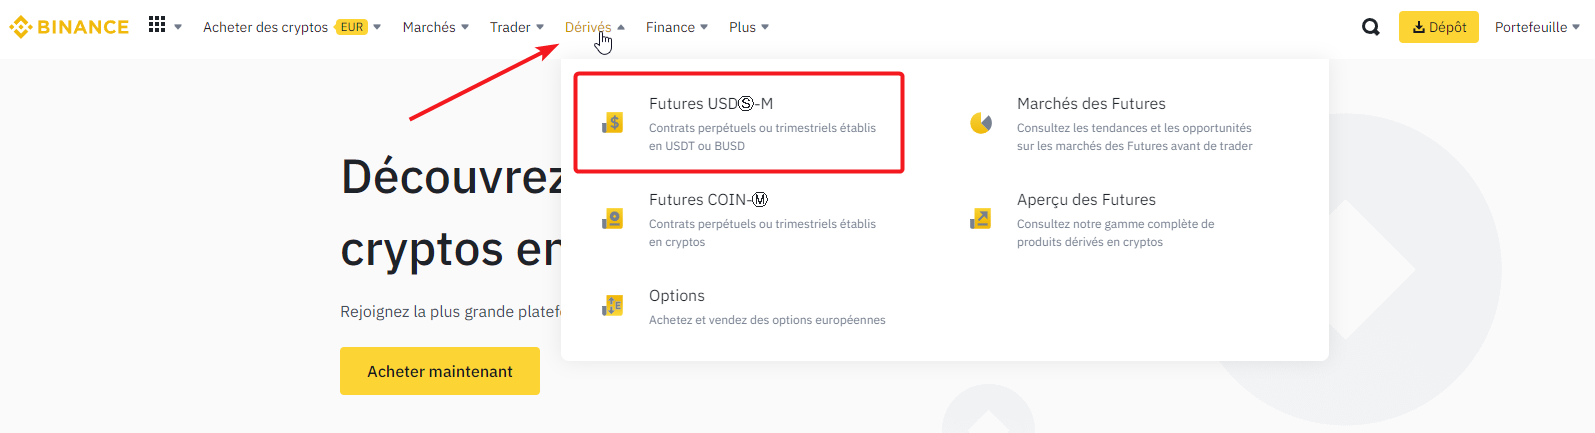Click the search magnifier icon
Viewport: 1595px width, 433px height.
[1370, 27]
